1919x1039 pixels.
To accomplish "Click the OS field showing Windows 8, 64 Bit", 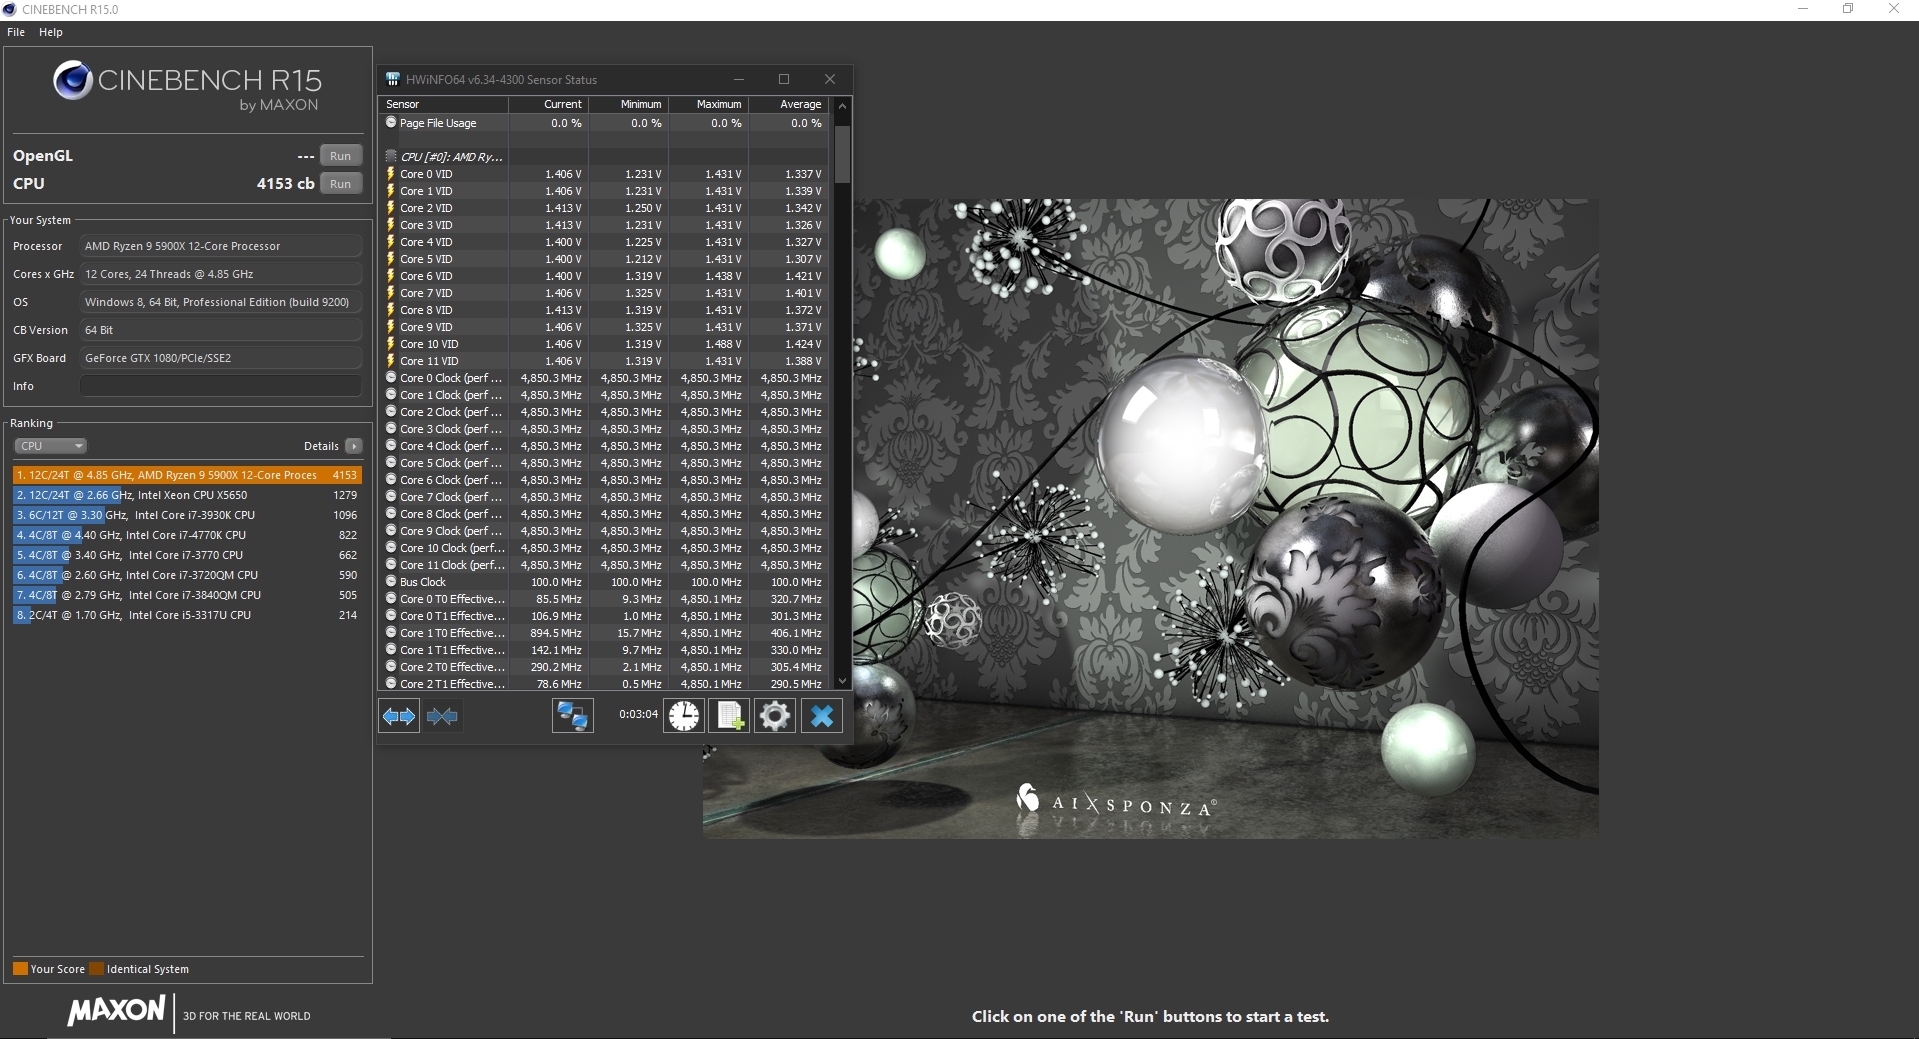I will click(x=221, y=302).
